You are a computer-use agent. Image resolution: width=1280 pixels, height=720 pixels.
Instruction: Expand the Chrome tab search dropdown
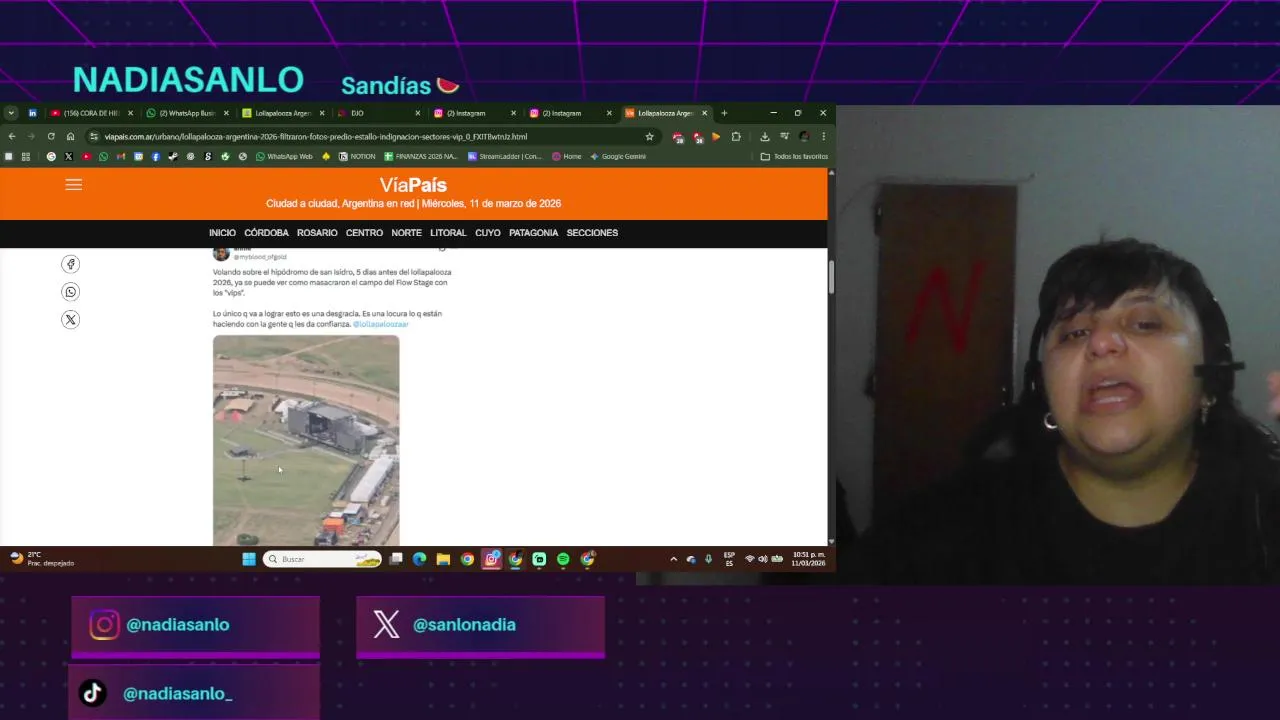(11, 113)
